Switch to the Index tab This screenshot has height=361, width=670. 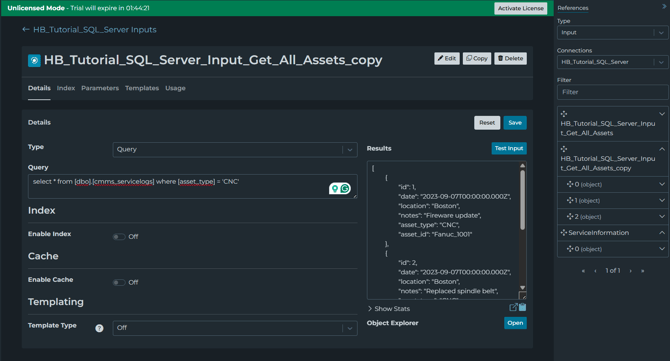coord(66,88)
